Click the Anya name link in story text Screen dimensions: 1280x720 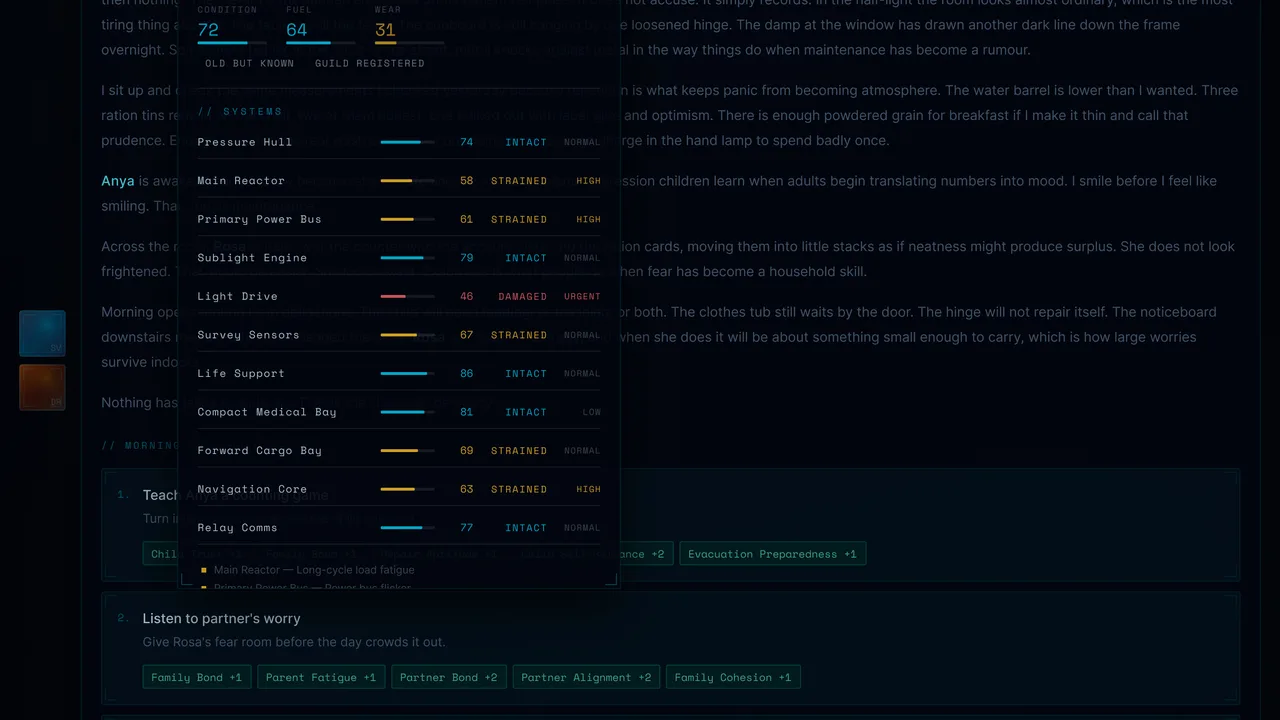click(x=118, y=181)
